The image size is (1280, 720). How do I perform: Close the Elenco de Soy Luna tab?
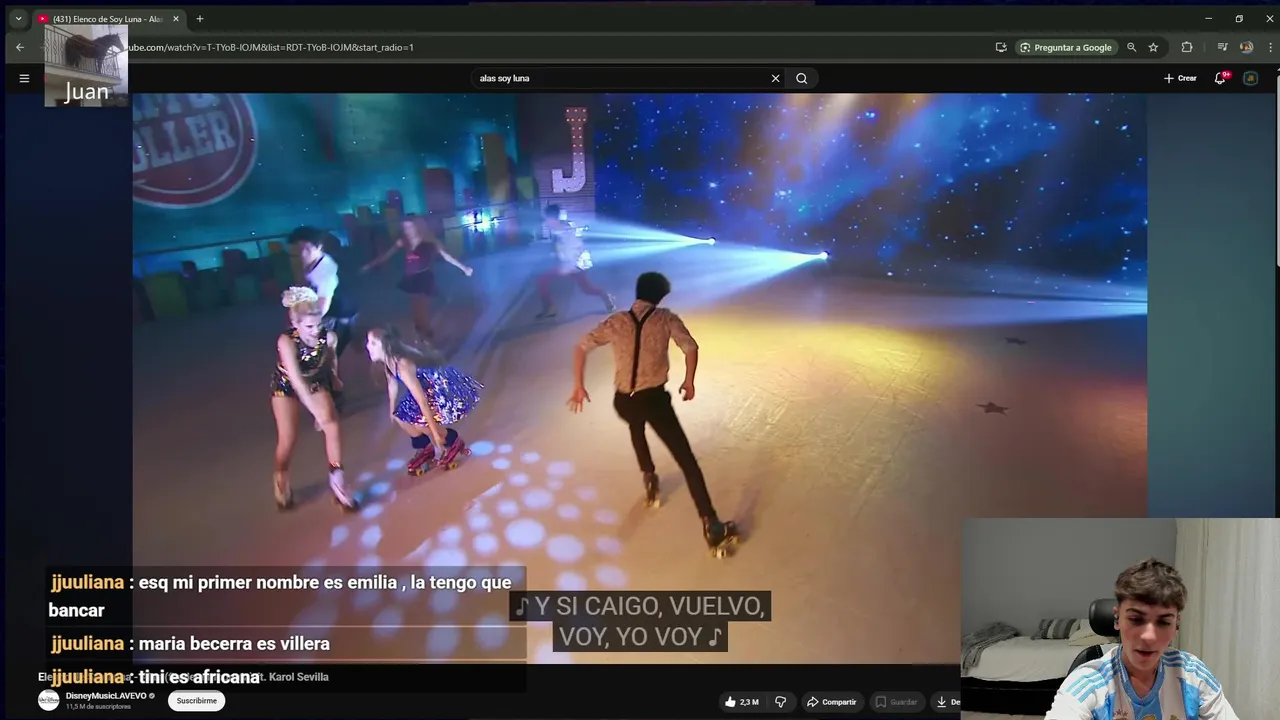pos(175,19)
